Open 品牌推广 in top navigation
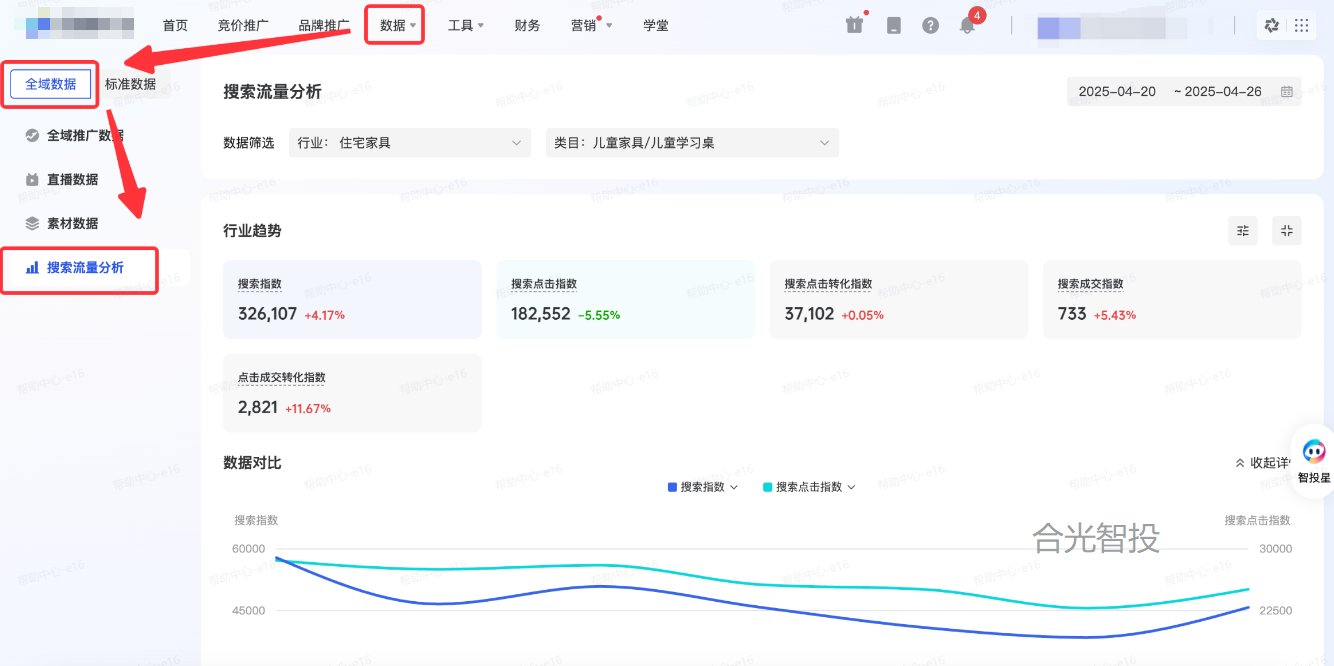This screenshot has height=666, width=1334. pyautogui.click(x=324, y=25)
